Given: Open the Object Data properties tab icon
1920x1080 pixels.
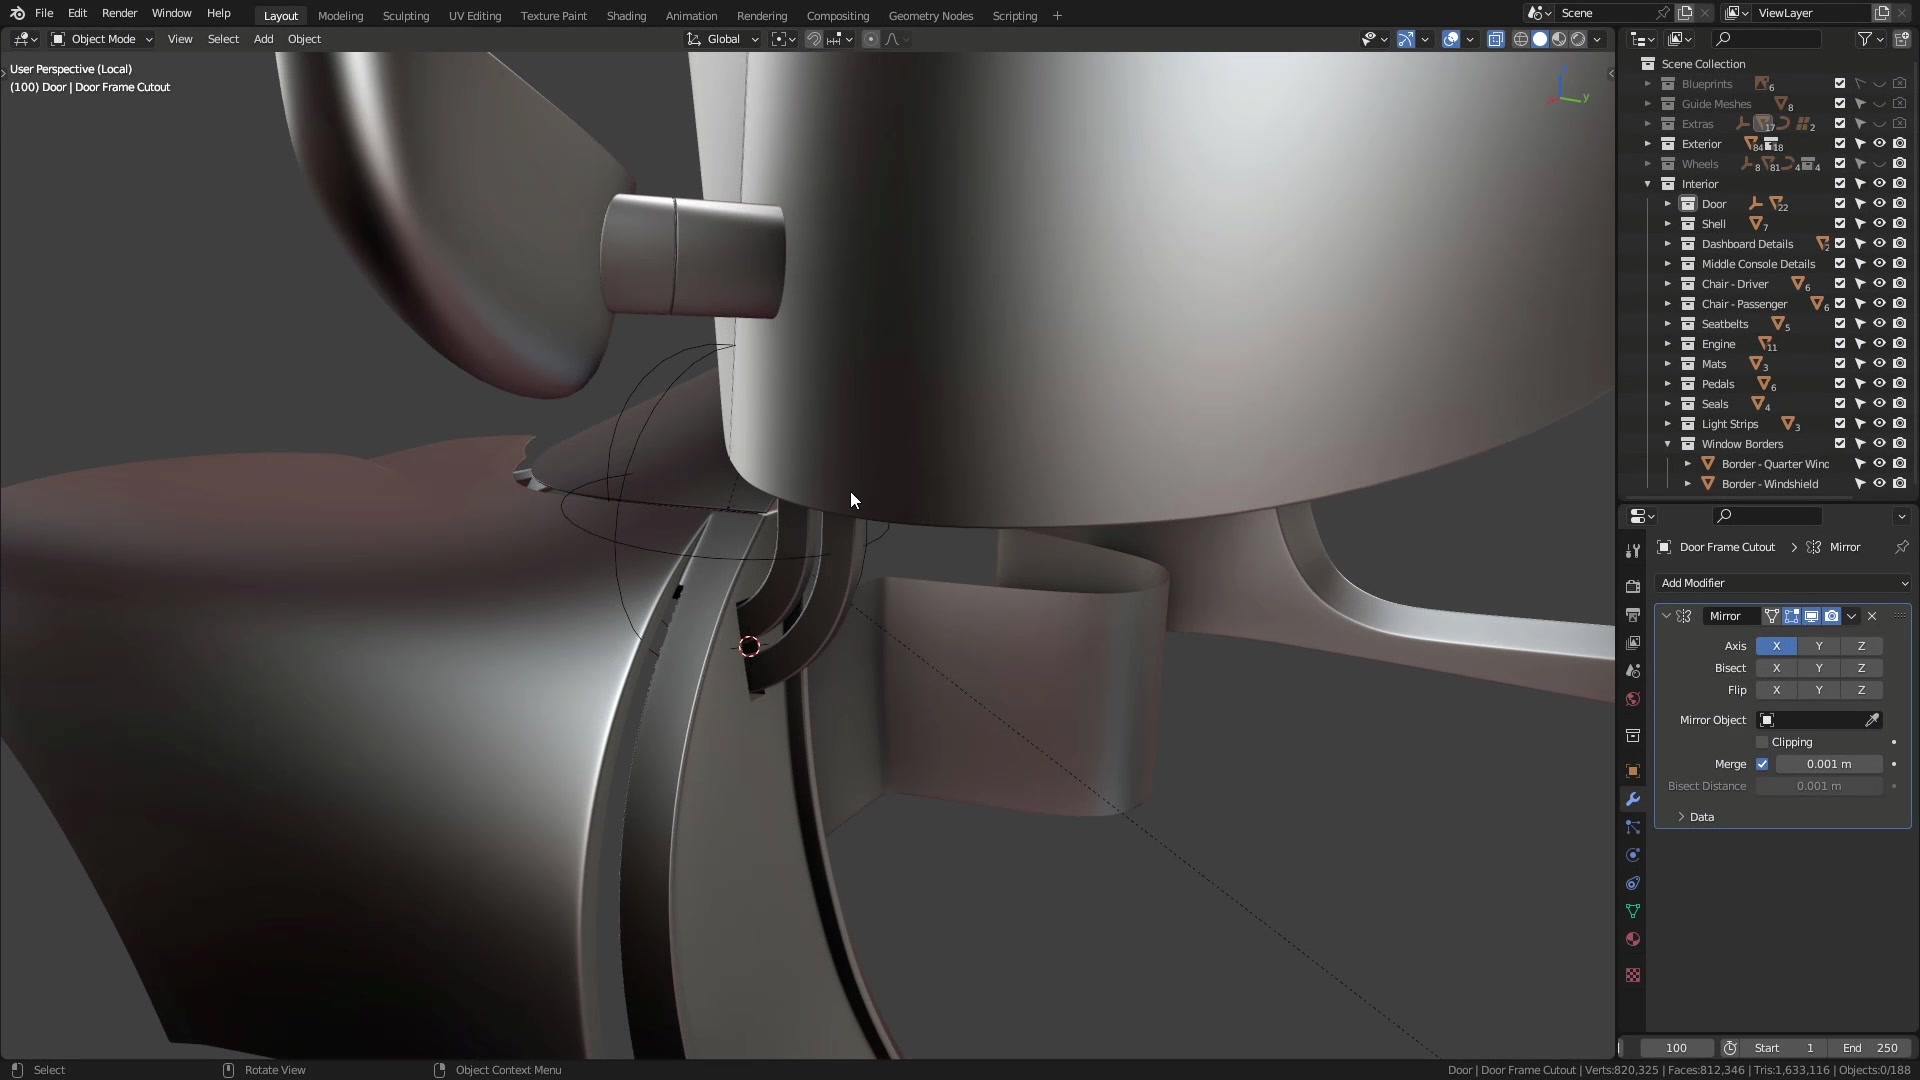Looking at the screenshot, I should pyautogui.click(x=1633, y=911).
